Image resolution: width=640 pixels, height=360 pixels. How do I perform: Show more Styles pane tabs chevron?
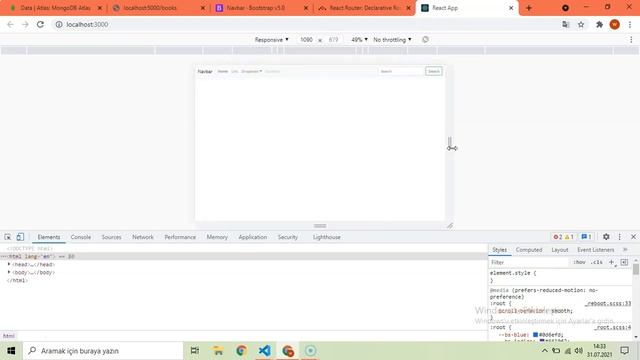(x=625, y=249)
